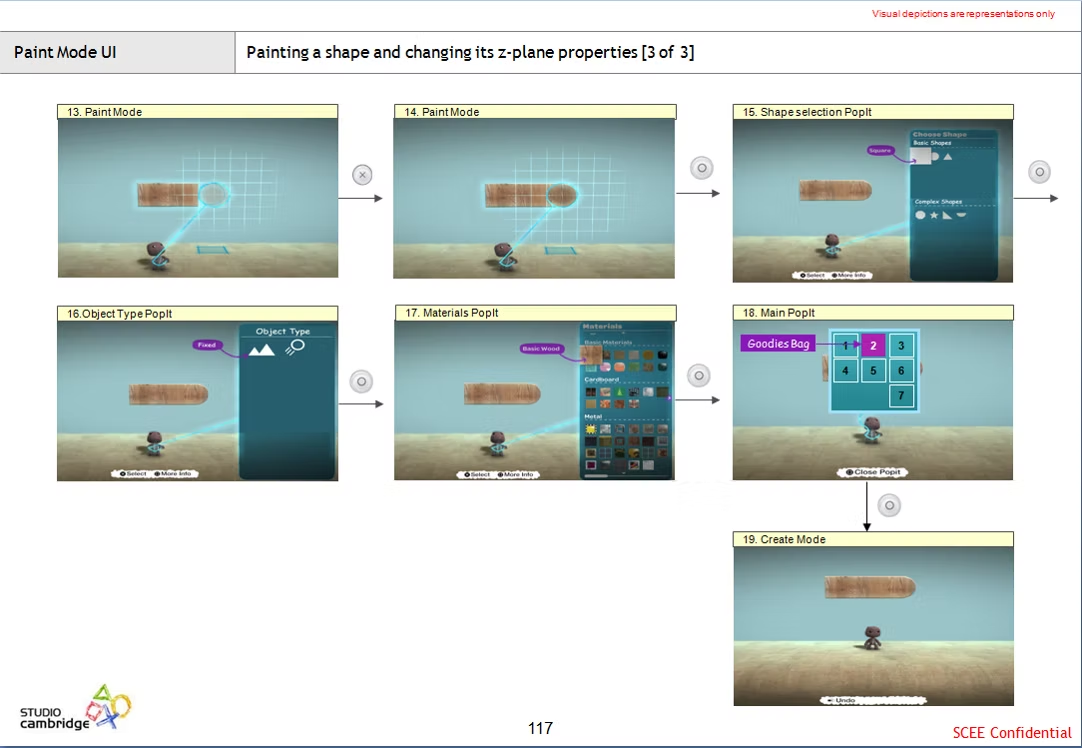Viewport: 1082px width, 748px height.
Task: Click the wooden shape in panel 14
Action: tap(531, 195)
